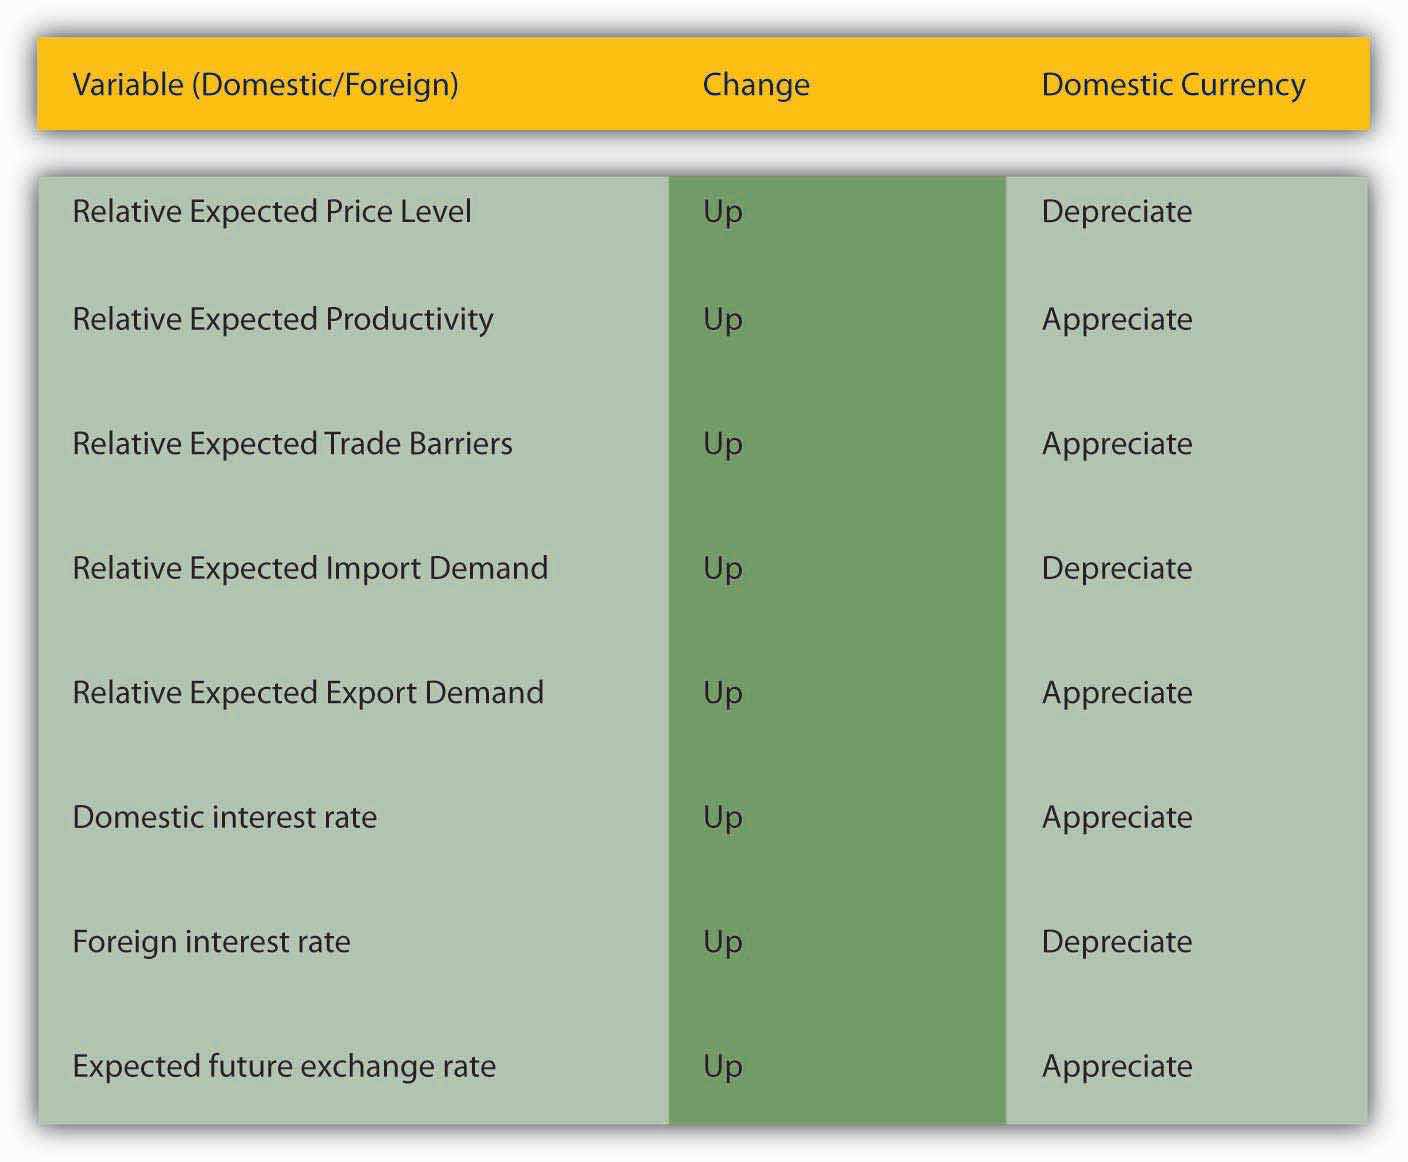Click the "Expected future exchange rate" row label
Screen dimensions: 1408x1162
[284, 1067]
